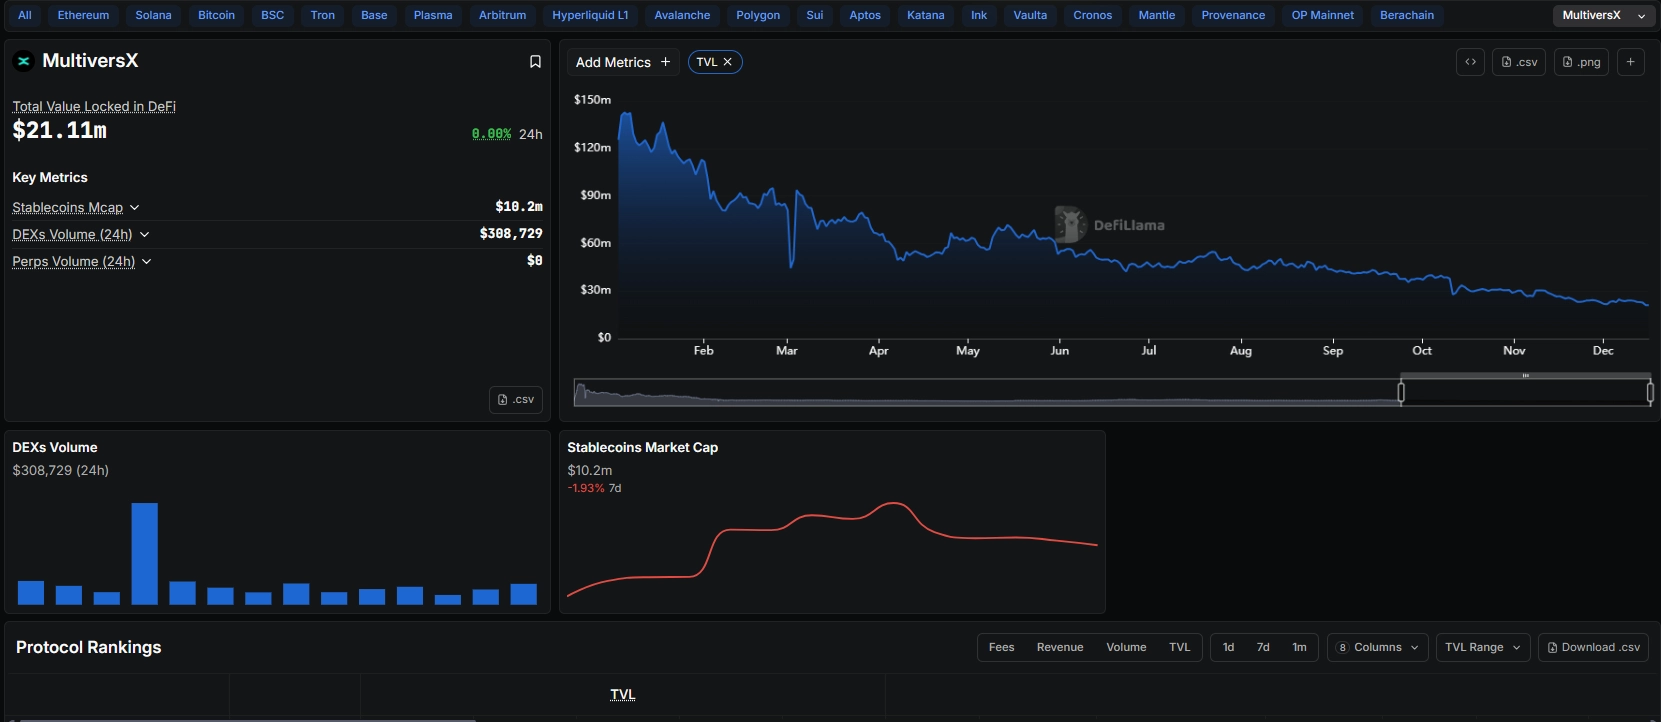Screen dimensions: 1661x722
Task: Download Protocol Rankings .csv
Action: 1593,647
